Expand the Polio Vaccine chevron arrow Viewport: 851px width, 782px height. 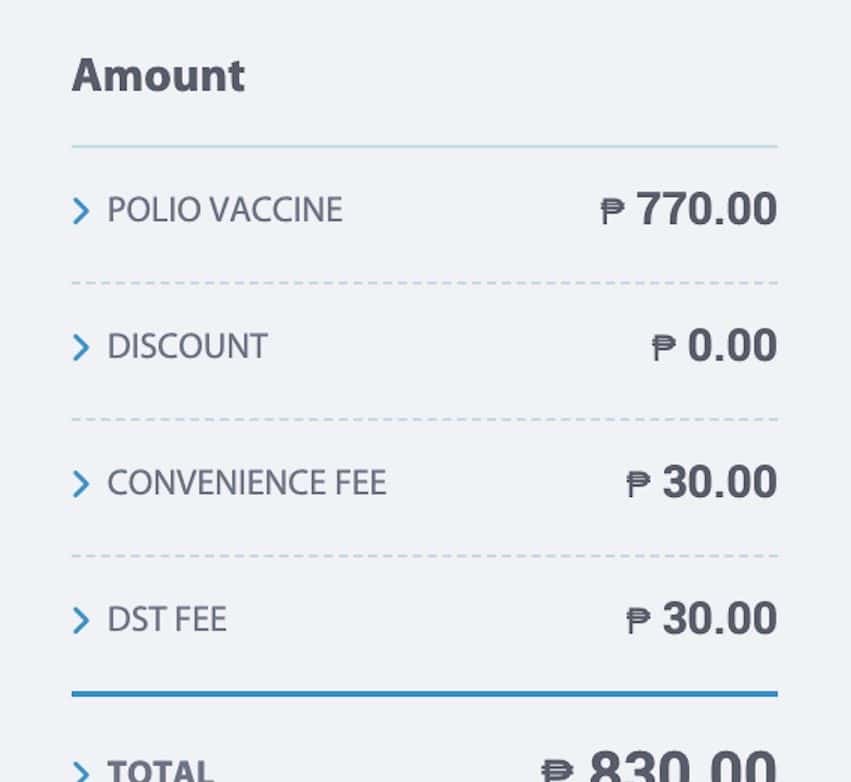tap(81, 211)
